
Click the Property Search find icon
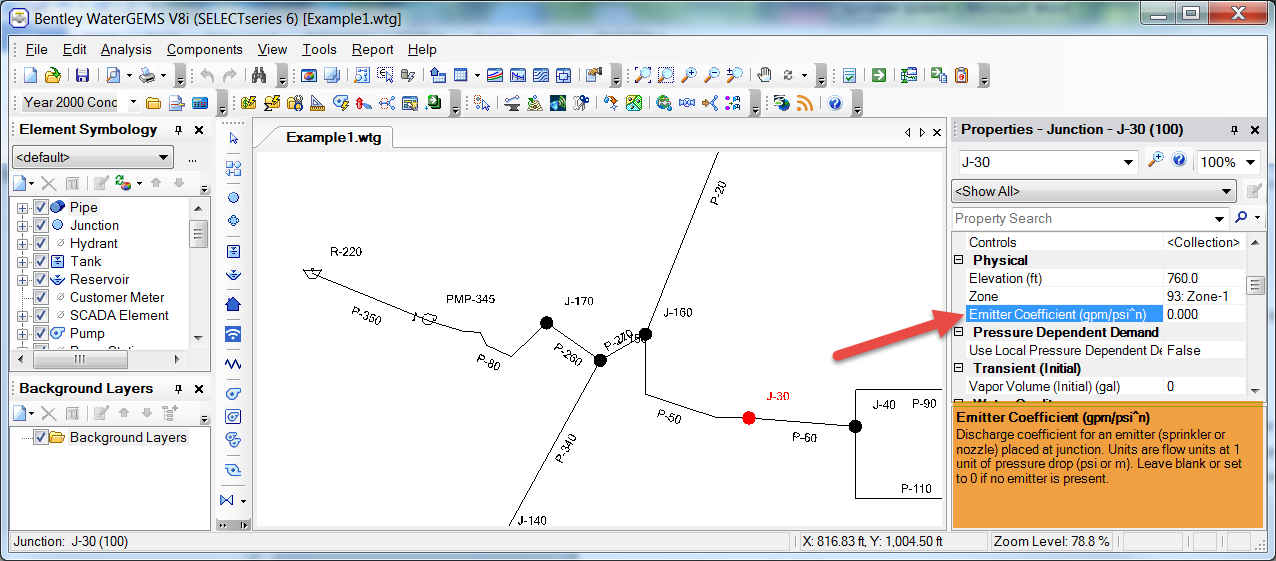(1241, 218)
